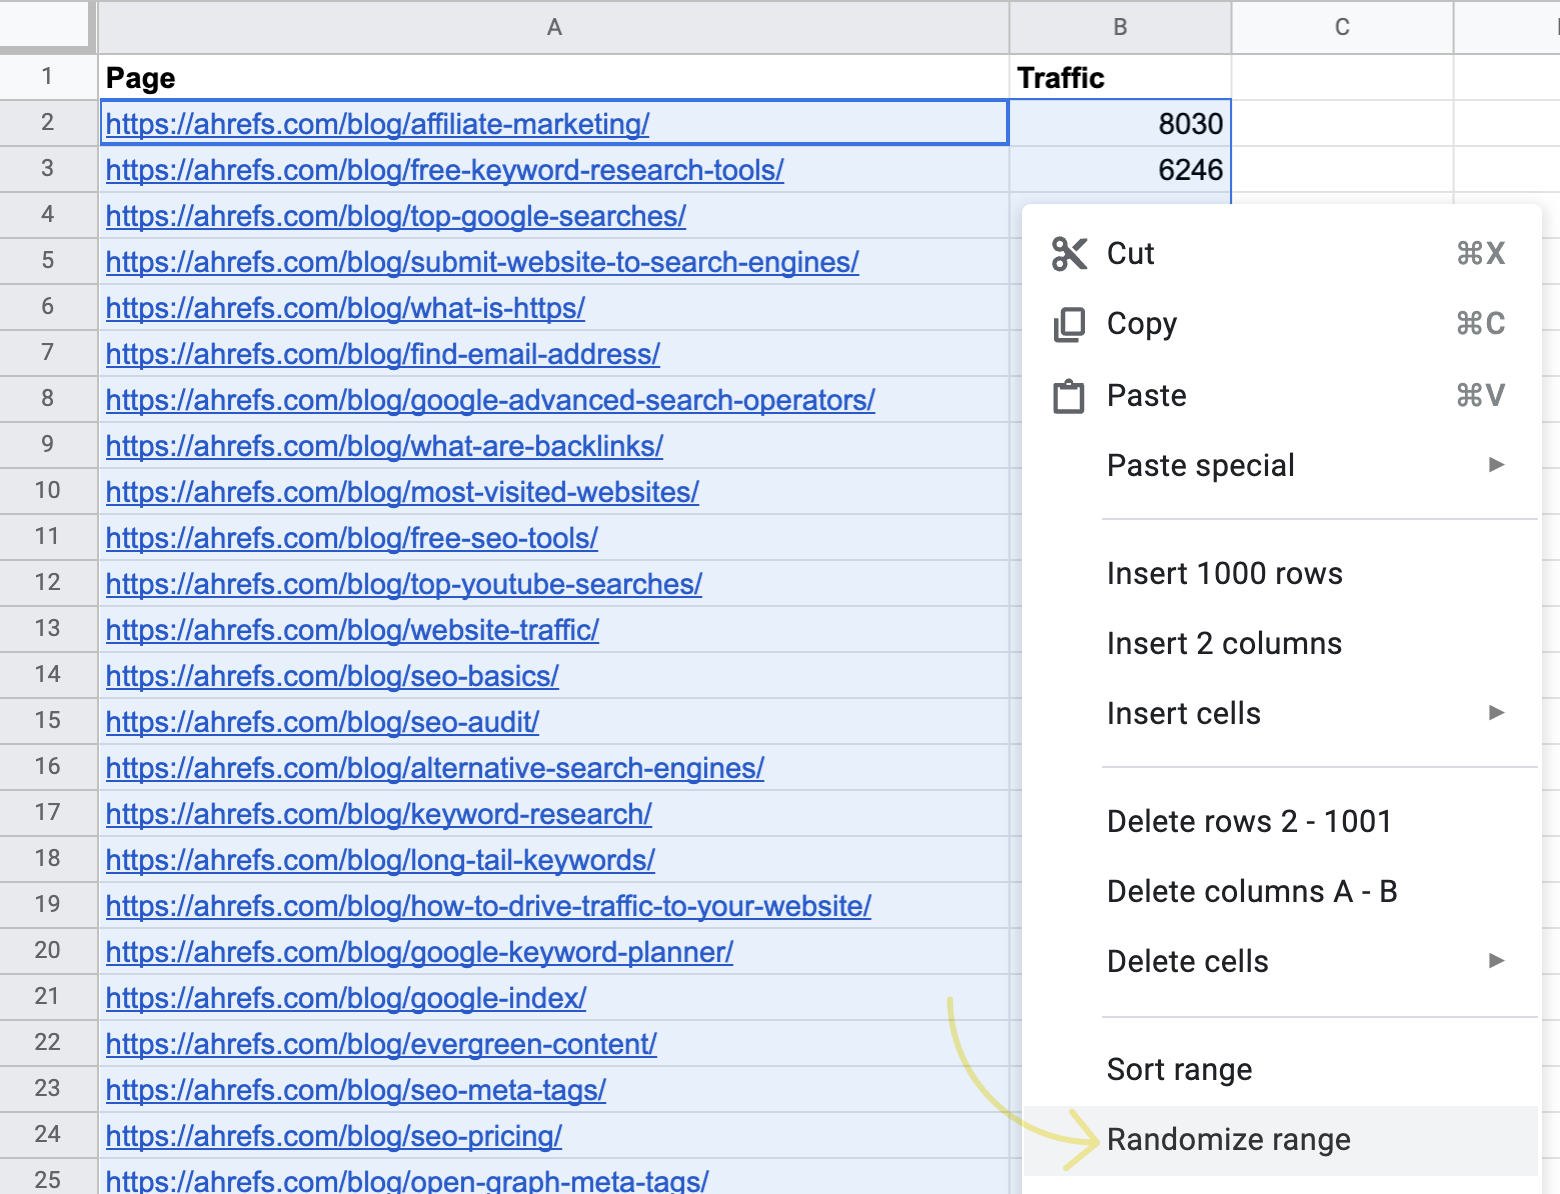Open the free-keyword-research-tools link
This screenshot has height=1194, width=1560.
[x=444, y=170]
